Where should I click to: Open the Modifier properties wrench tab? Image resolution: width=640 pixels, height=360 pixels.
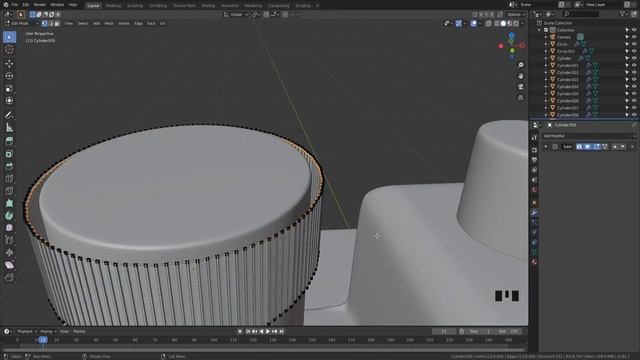pyautogui.click(x=534, y=213)
